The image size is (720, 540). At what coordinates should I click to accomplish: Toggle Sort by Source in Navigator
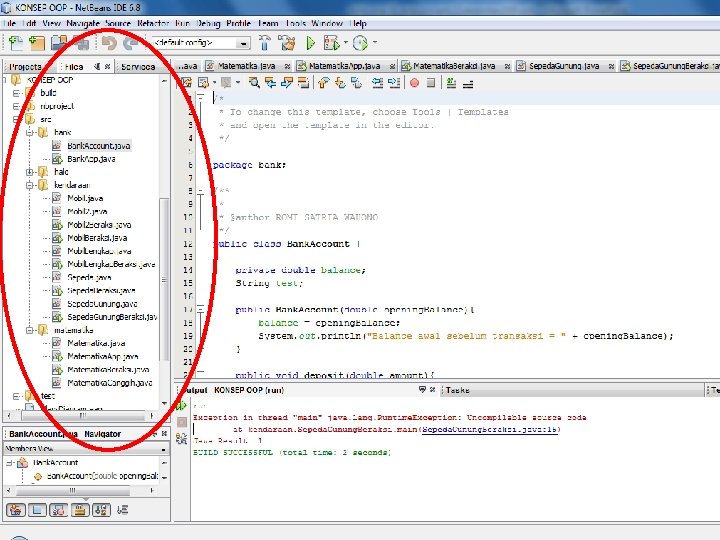click(x=122, y=509)
